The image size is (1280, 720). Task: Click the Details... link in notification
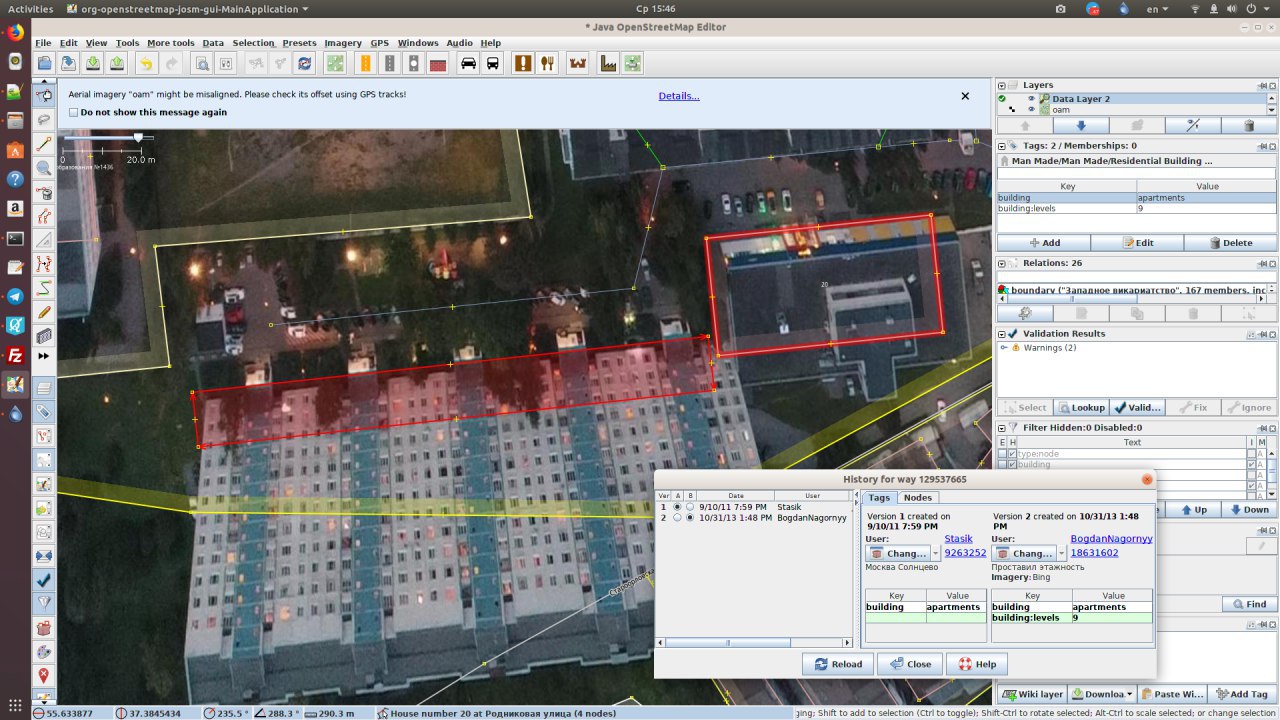click(679, 96)
